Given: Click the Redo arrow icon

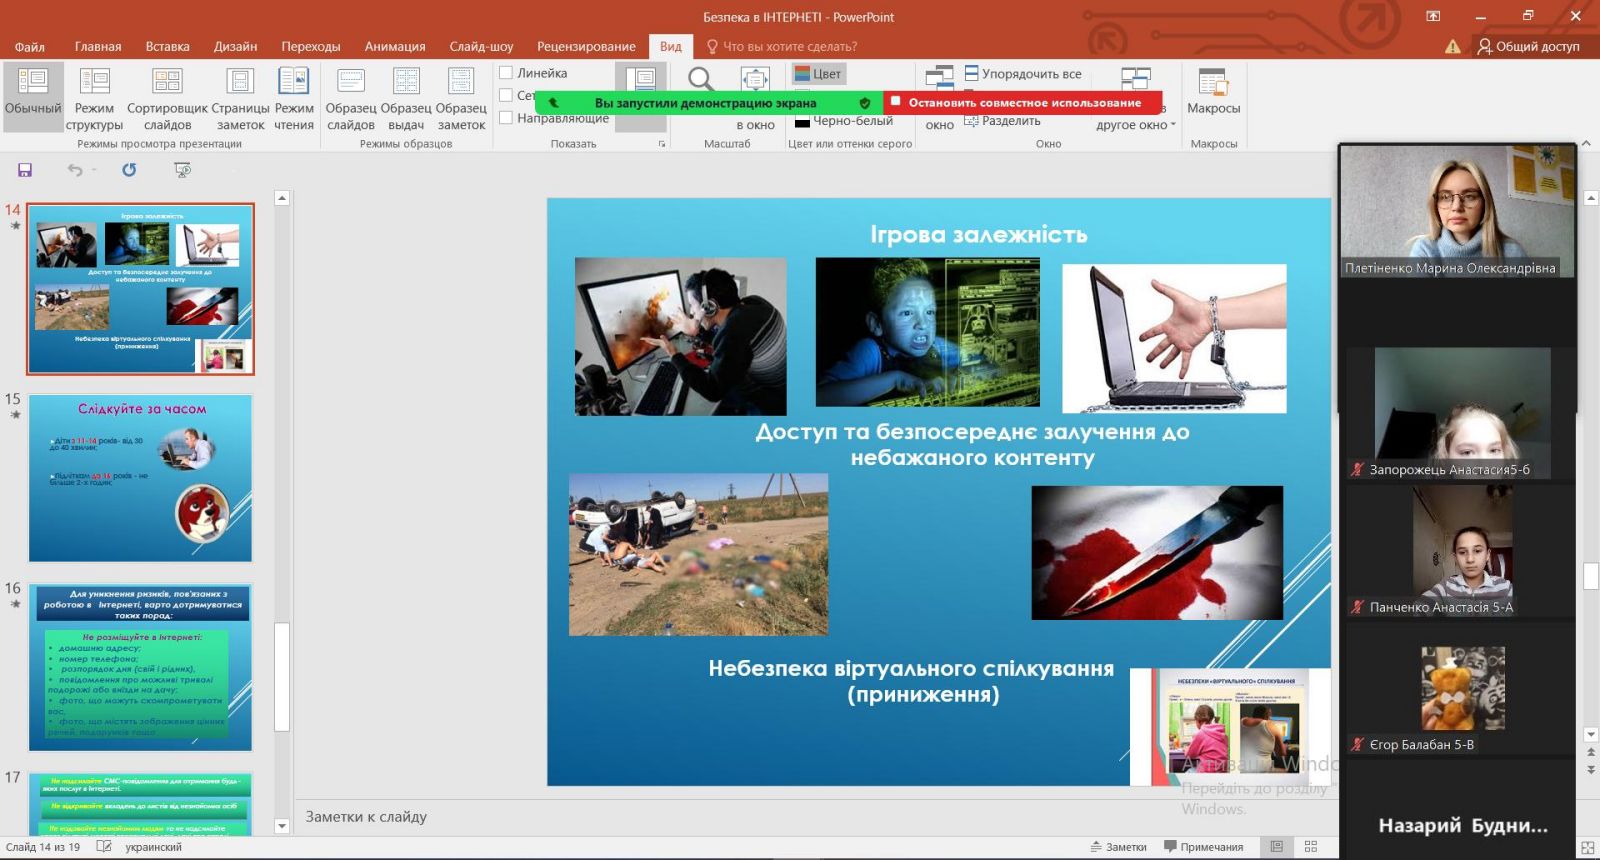Looking at the screenshot, I should (129, 170).
